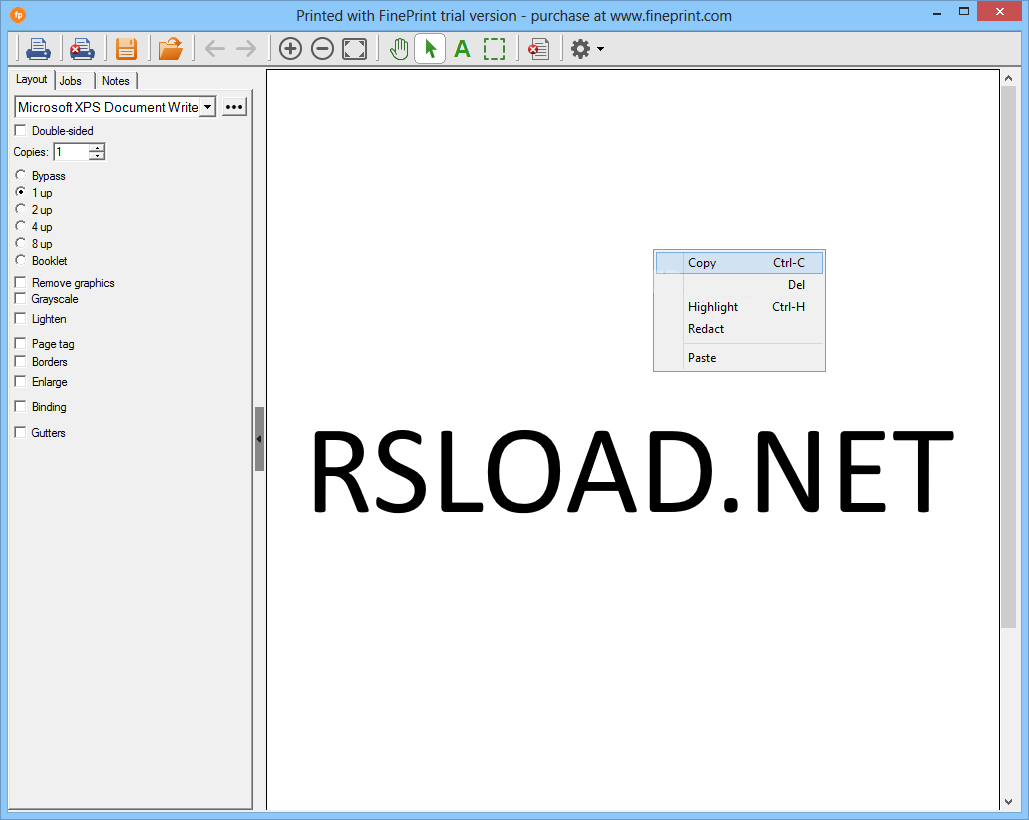
Task: Enable the Borders checkbox
Action: pos(20,361)
